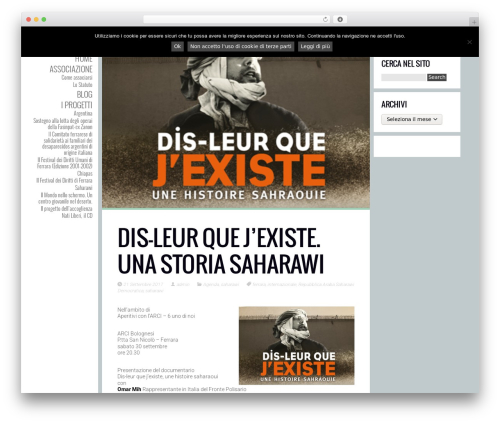Open the Seleziona il mese archive dropdown
The height and width of the screenshot is (423, 500).
point(412,119)
